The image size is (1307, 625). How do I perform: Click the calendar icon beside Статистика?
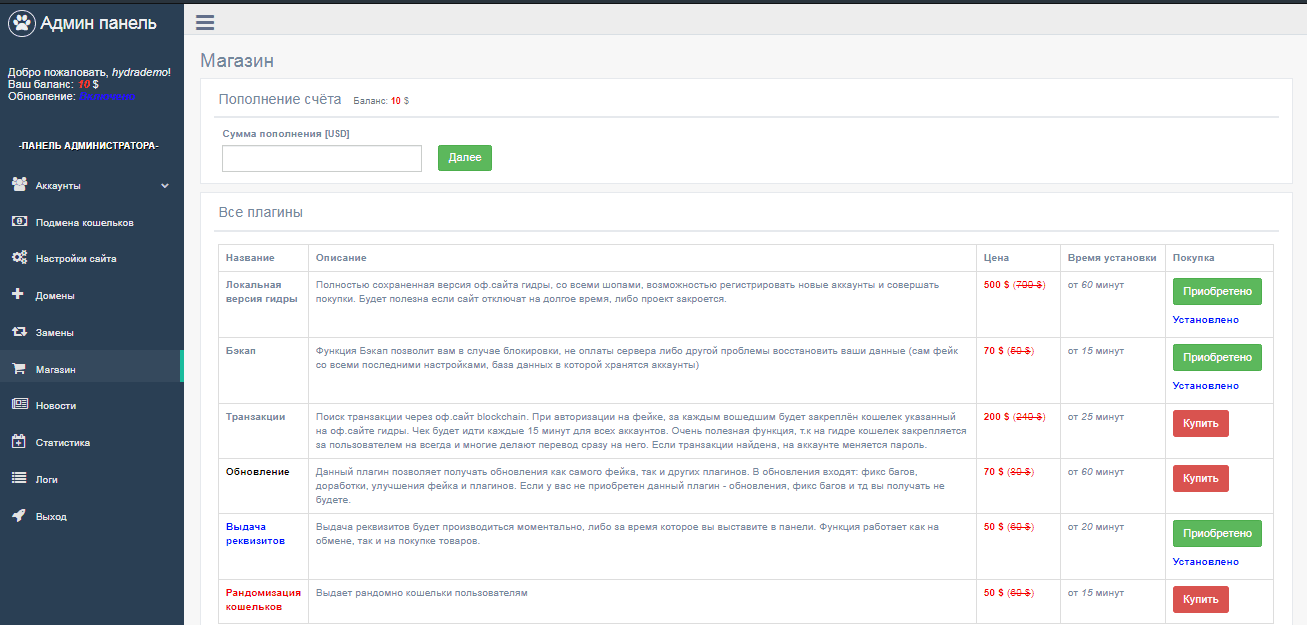click(18, 442)
